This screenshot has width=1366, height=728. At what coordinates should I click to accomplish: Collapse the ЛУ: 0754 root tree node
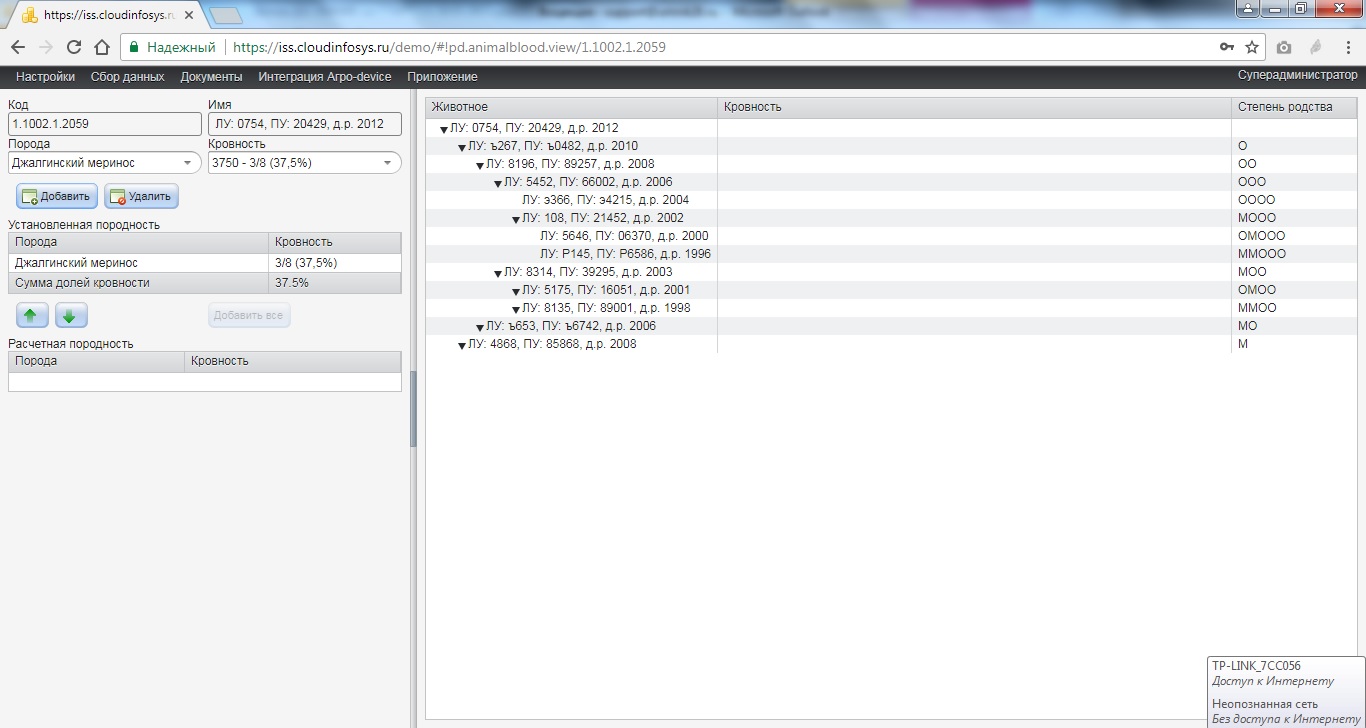pos(444,129)
